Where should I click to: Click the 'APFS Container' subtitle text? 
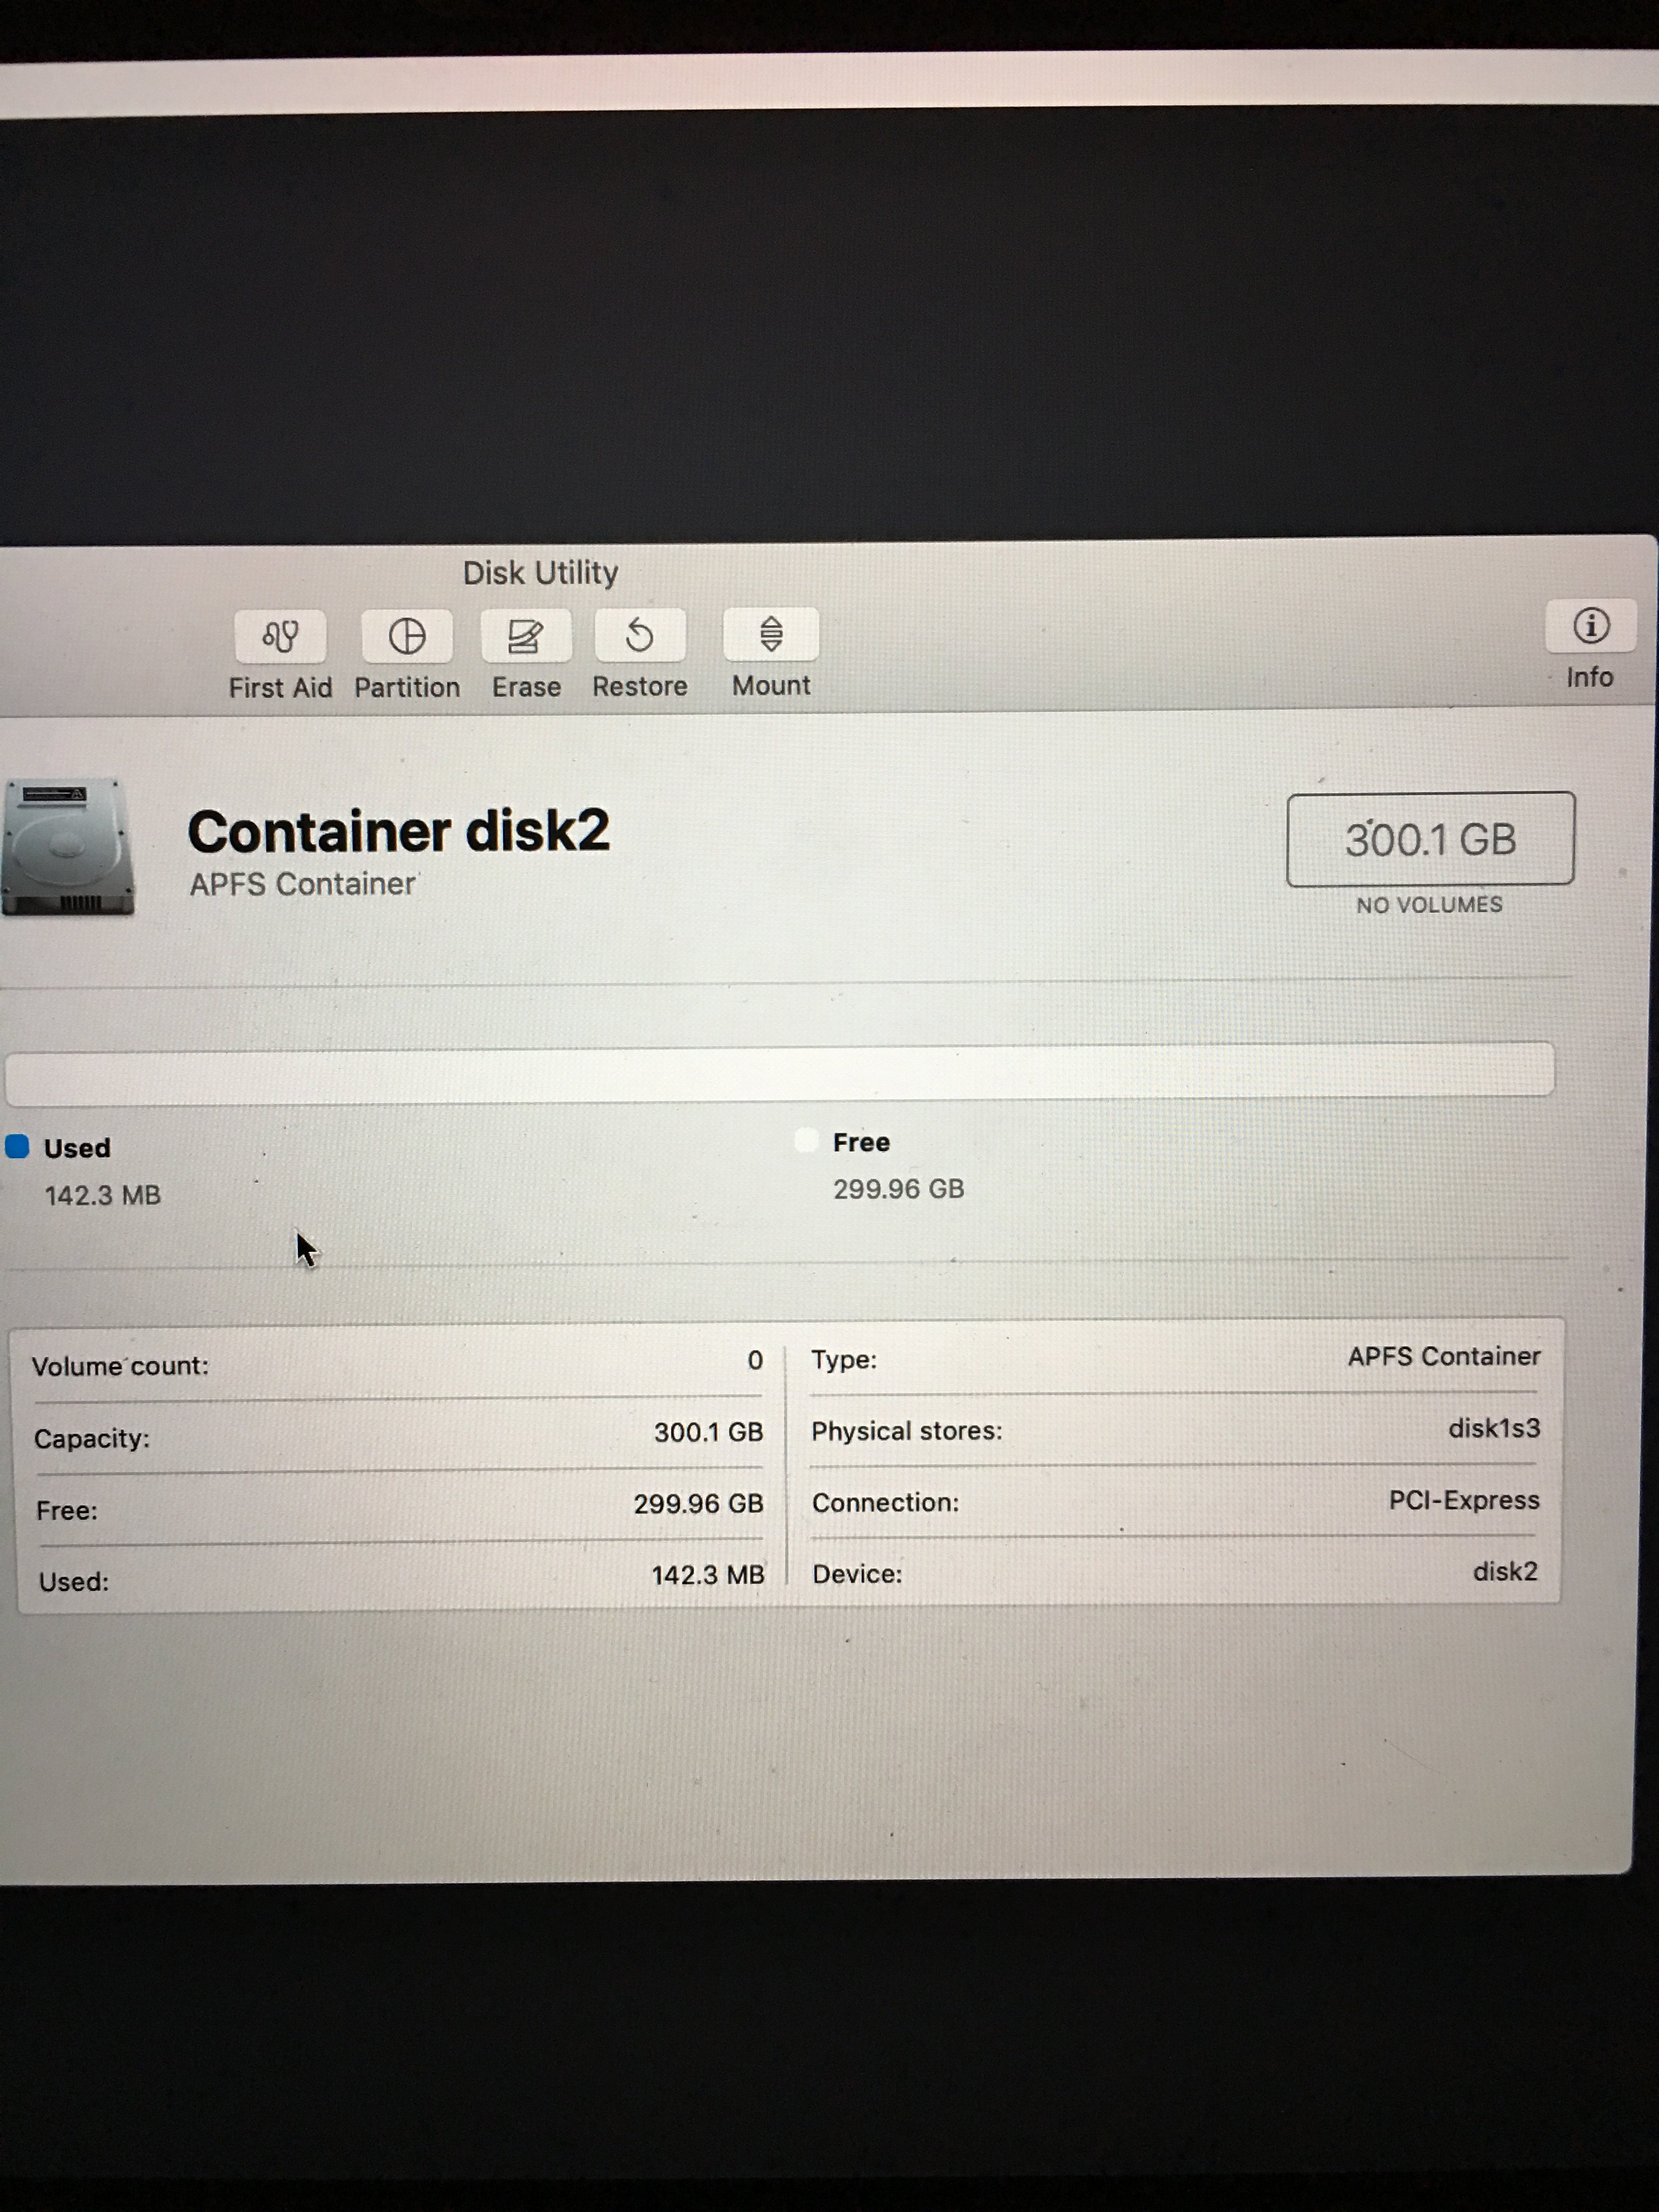[x=302, y=884]
